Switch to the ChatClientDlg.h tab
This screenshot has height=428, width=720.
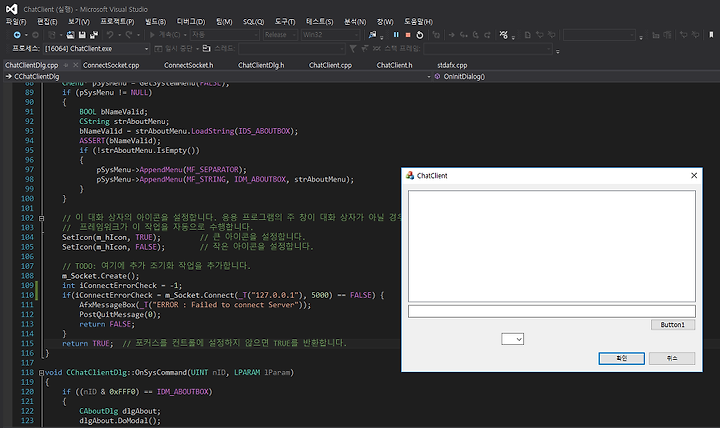point(261,65)
